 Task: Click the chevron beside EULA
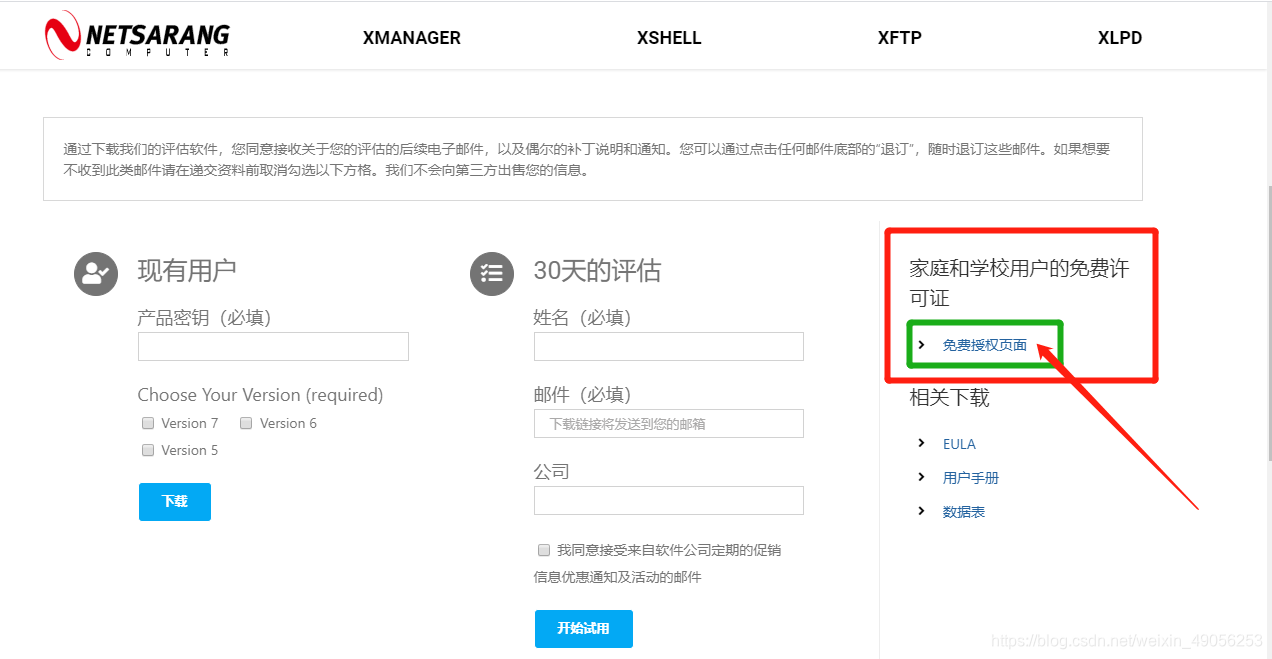tap(921, 443)
